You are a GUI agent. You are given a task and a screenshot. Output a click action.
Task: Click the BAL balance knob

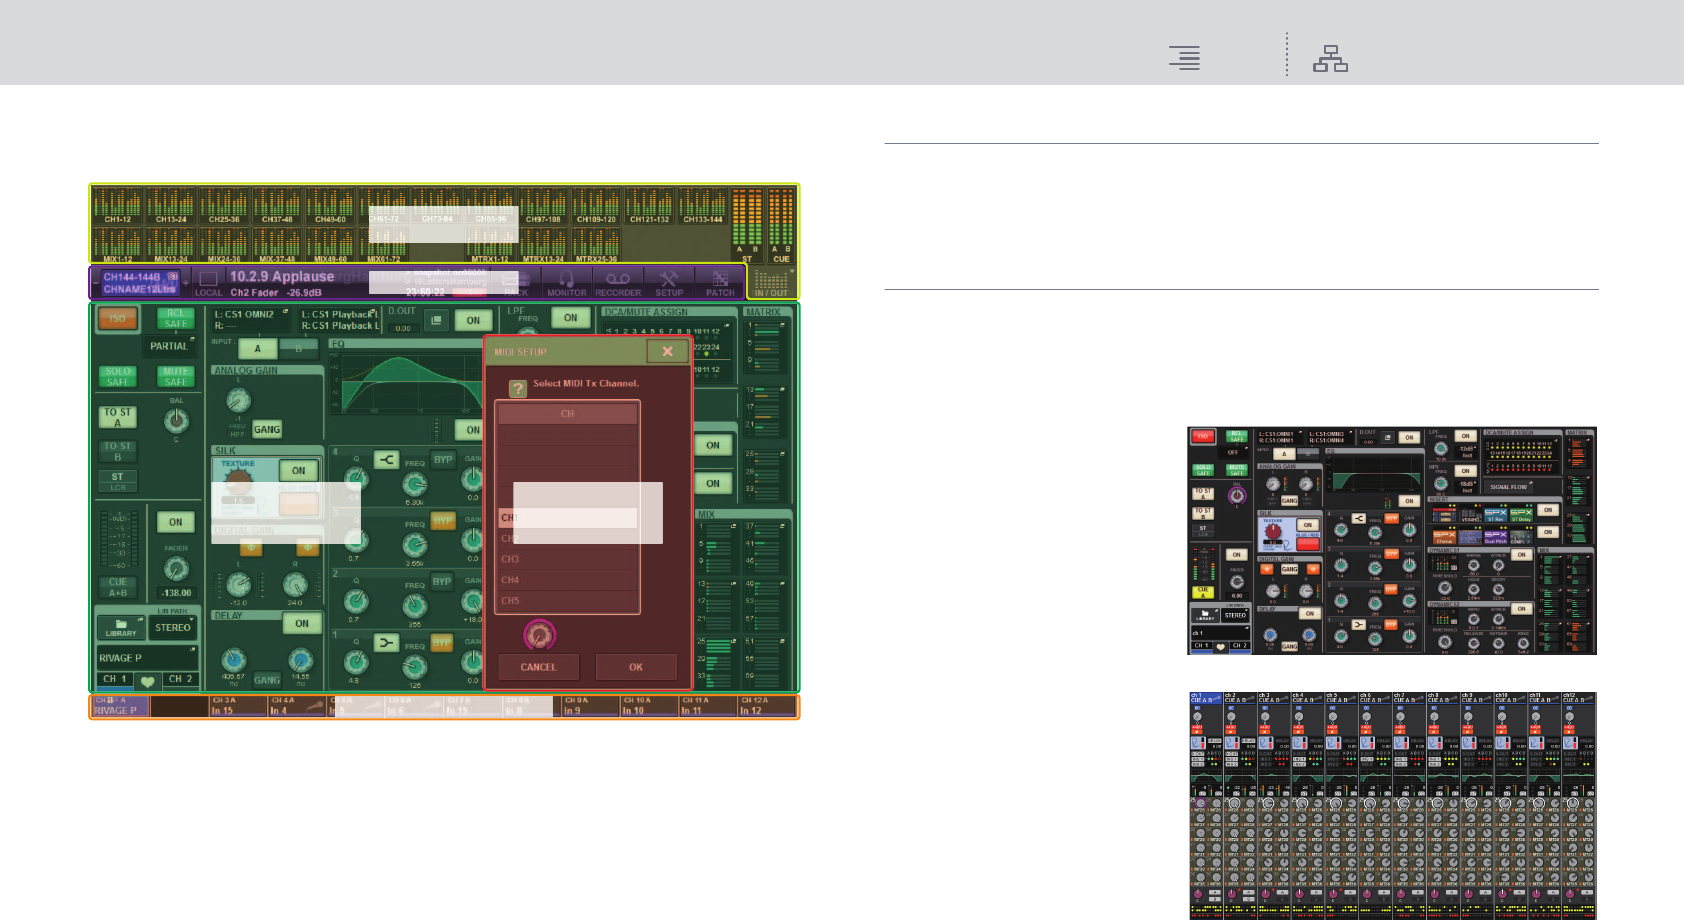[177, 421]
